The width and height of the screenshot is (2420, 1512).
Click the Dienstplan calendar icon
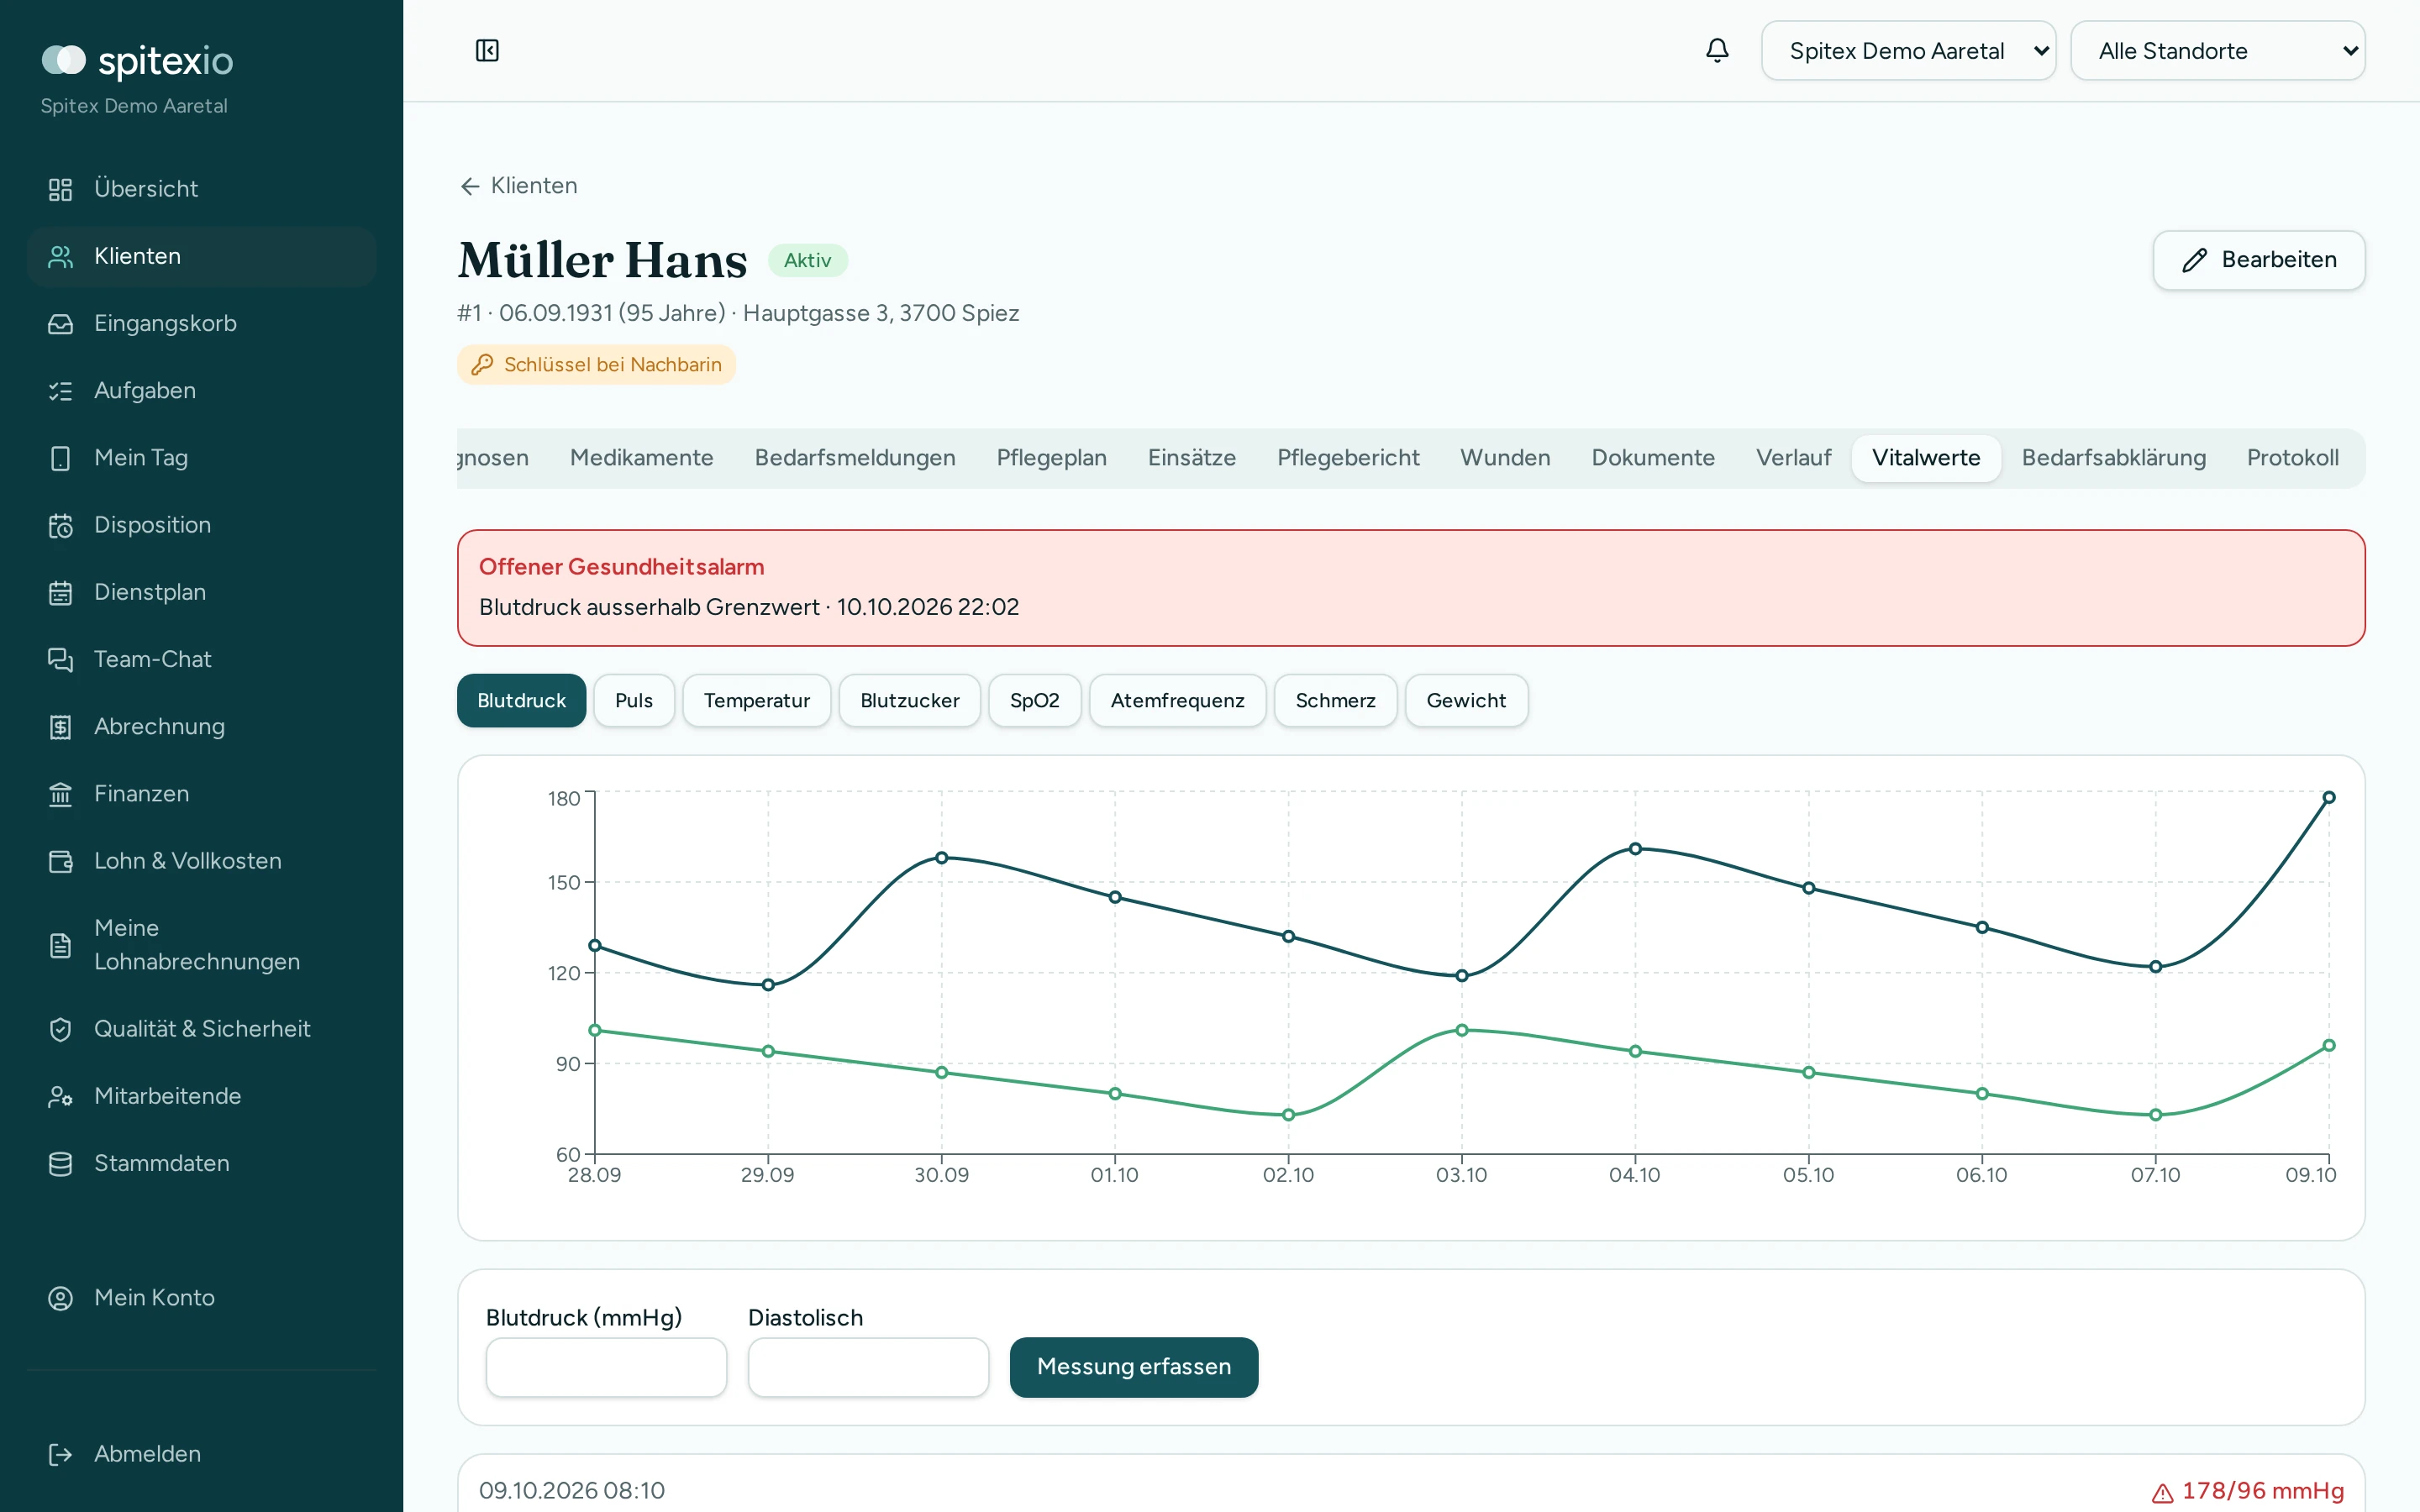[x=60, y=592]
